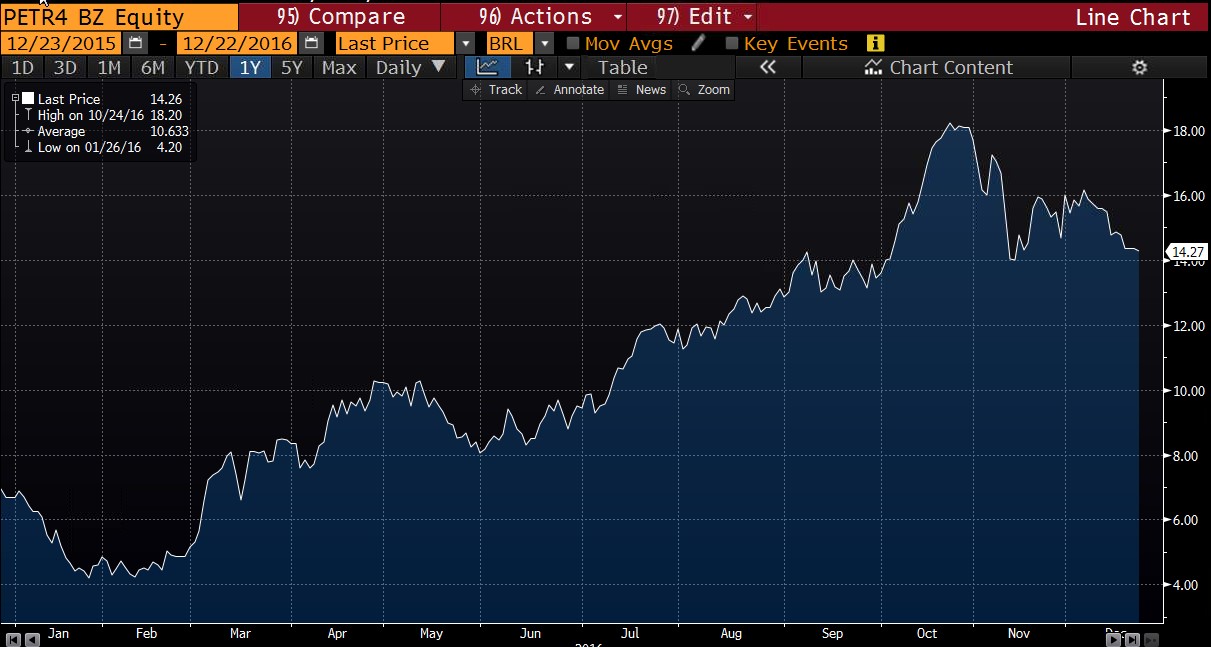
Task: Click the pencil icon beside Mov Avgs
Action: pyautogui.click(x=699, y=43)
